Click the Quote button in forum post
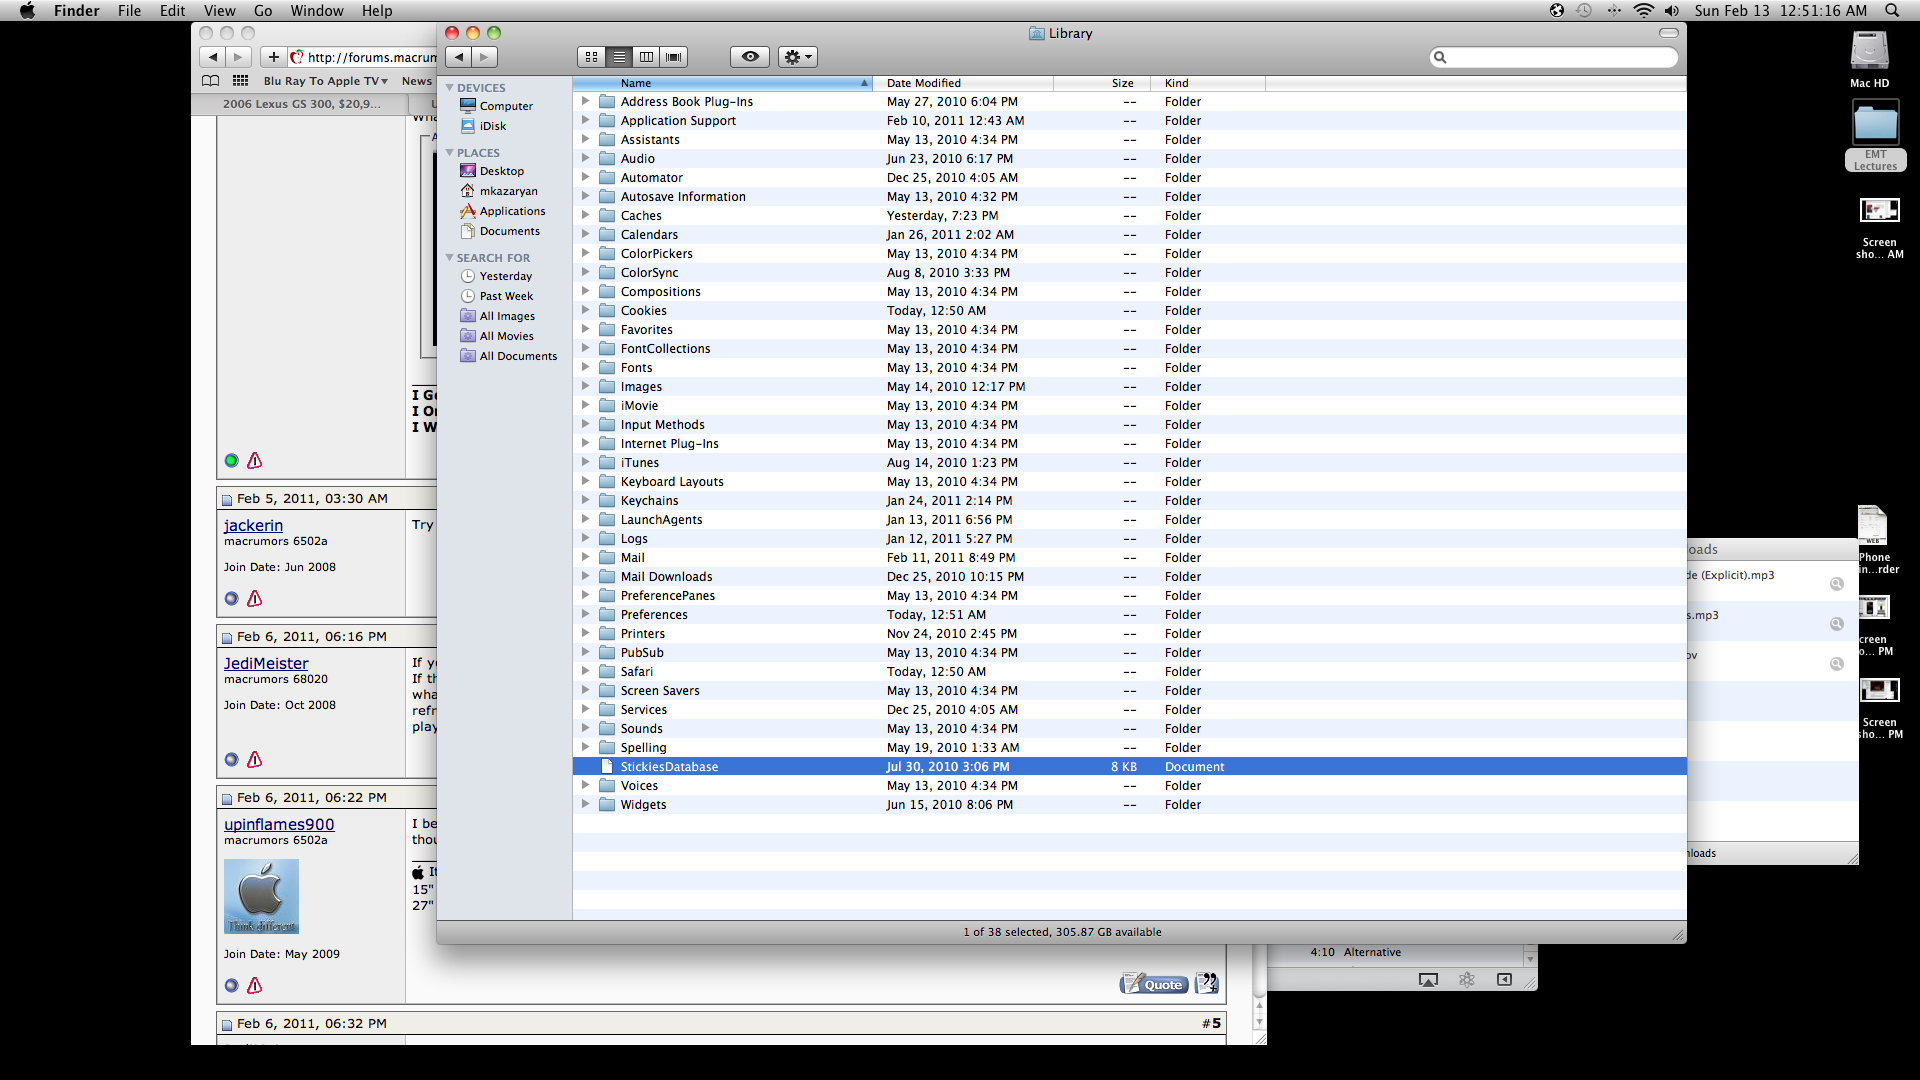The height and width of the screenshot is (1080, 1920). tap(1155, 984)
